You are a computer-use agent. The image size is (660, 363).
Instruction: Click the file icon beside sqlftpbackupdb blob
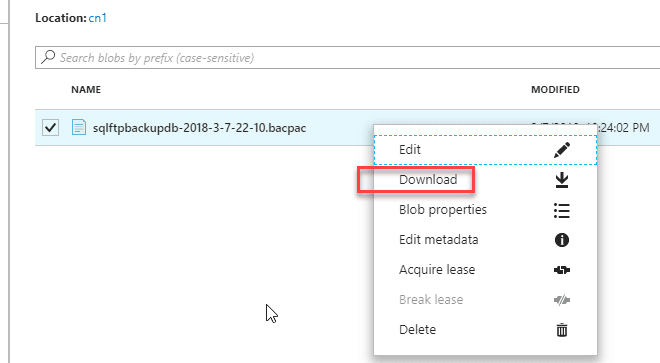79,127
